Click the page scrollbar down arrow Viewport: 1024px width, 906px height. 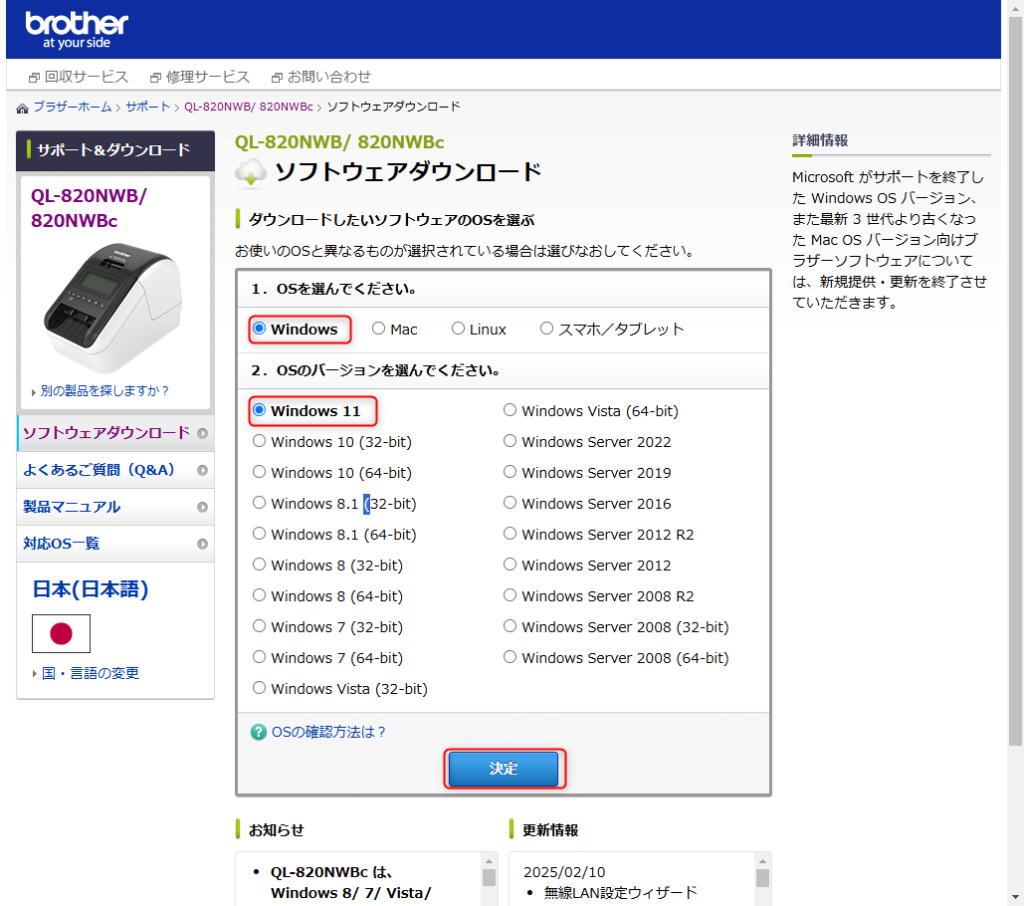click(x=1015, y=898)
